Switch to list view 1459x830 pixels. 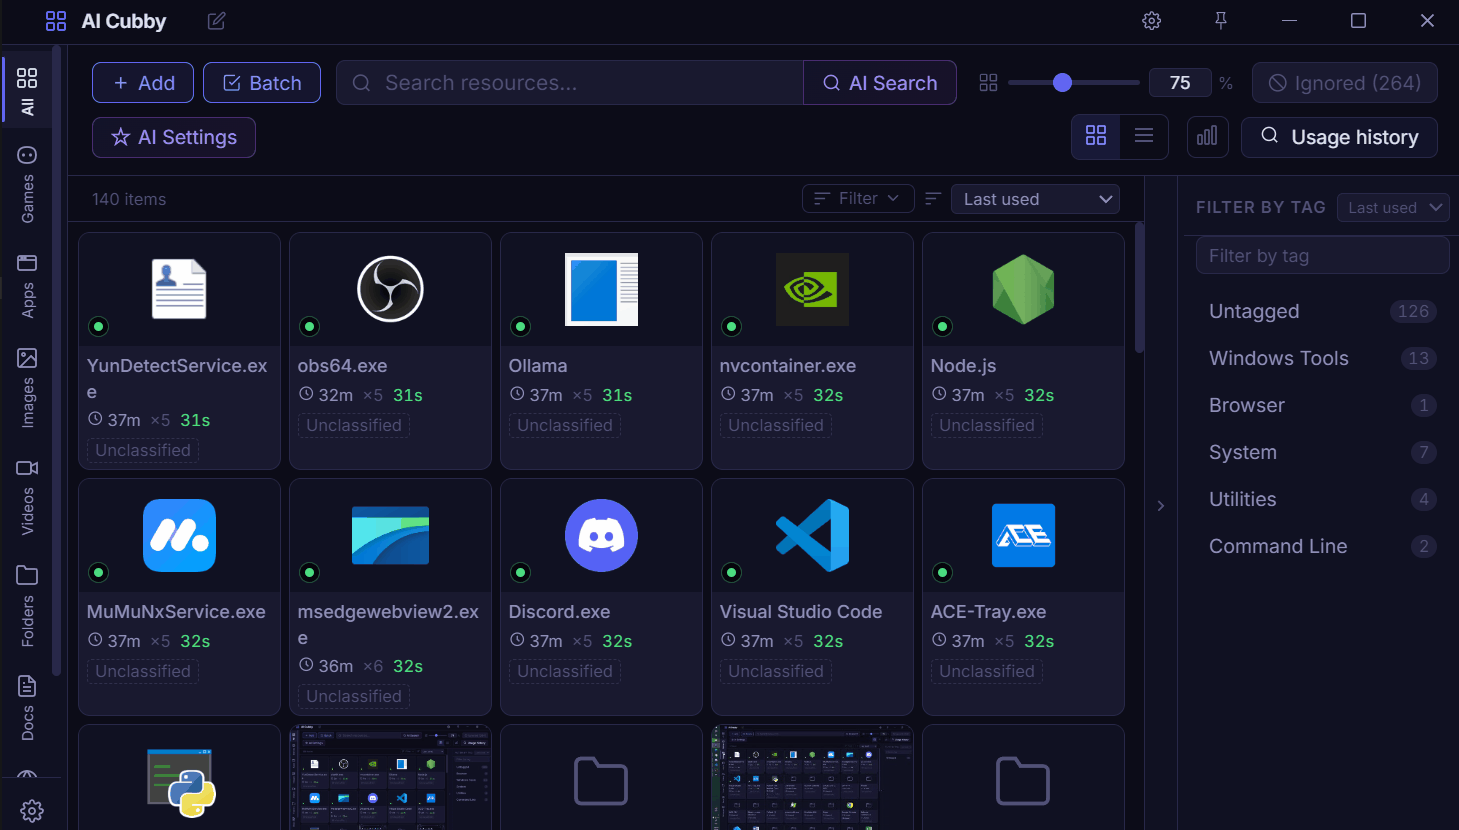point(1144,136)
